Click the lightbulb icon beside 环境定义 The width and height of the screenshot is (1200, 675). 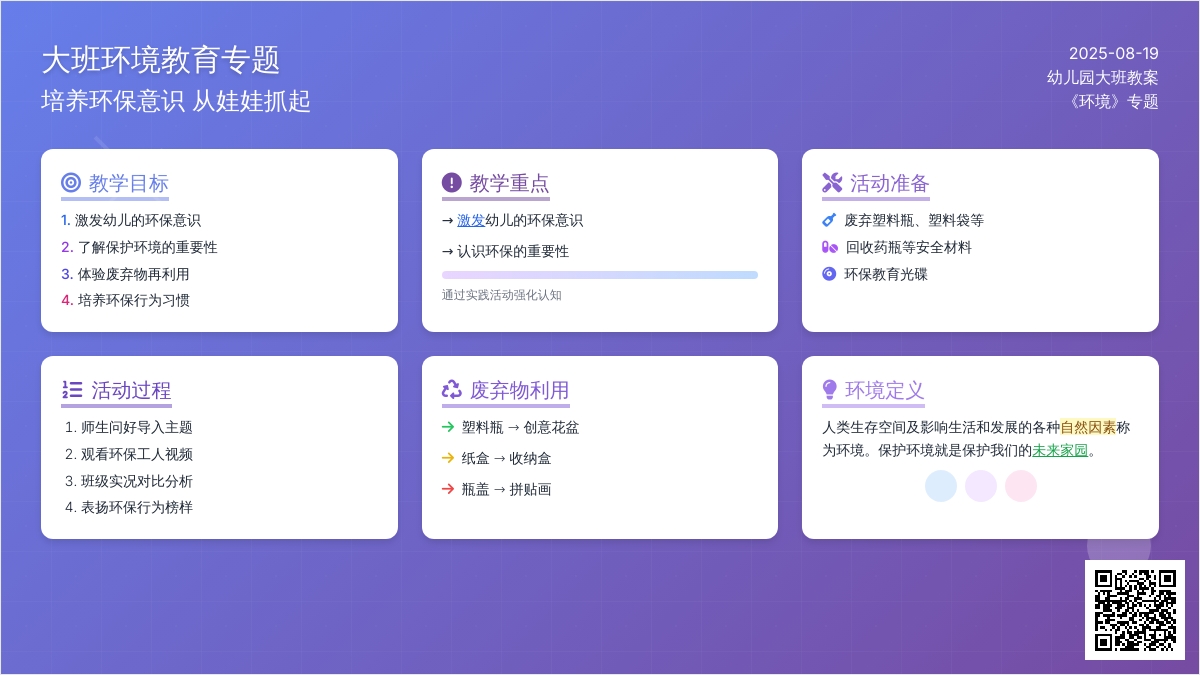coord(829,390)
